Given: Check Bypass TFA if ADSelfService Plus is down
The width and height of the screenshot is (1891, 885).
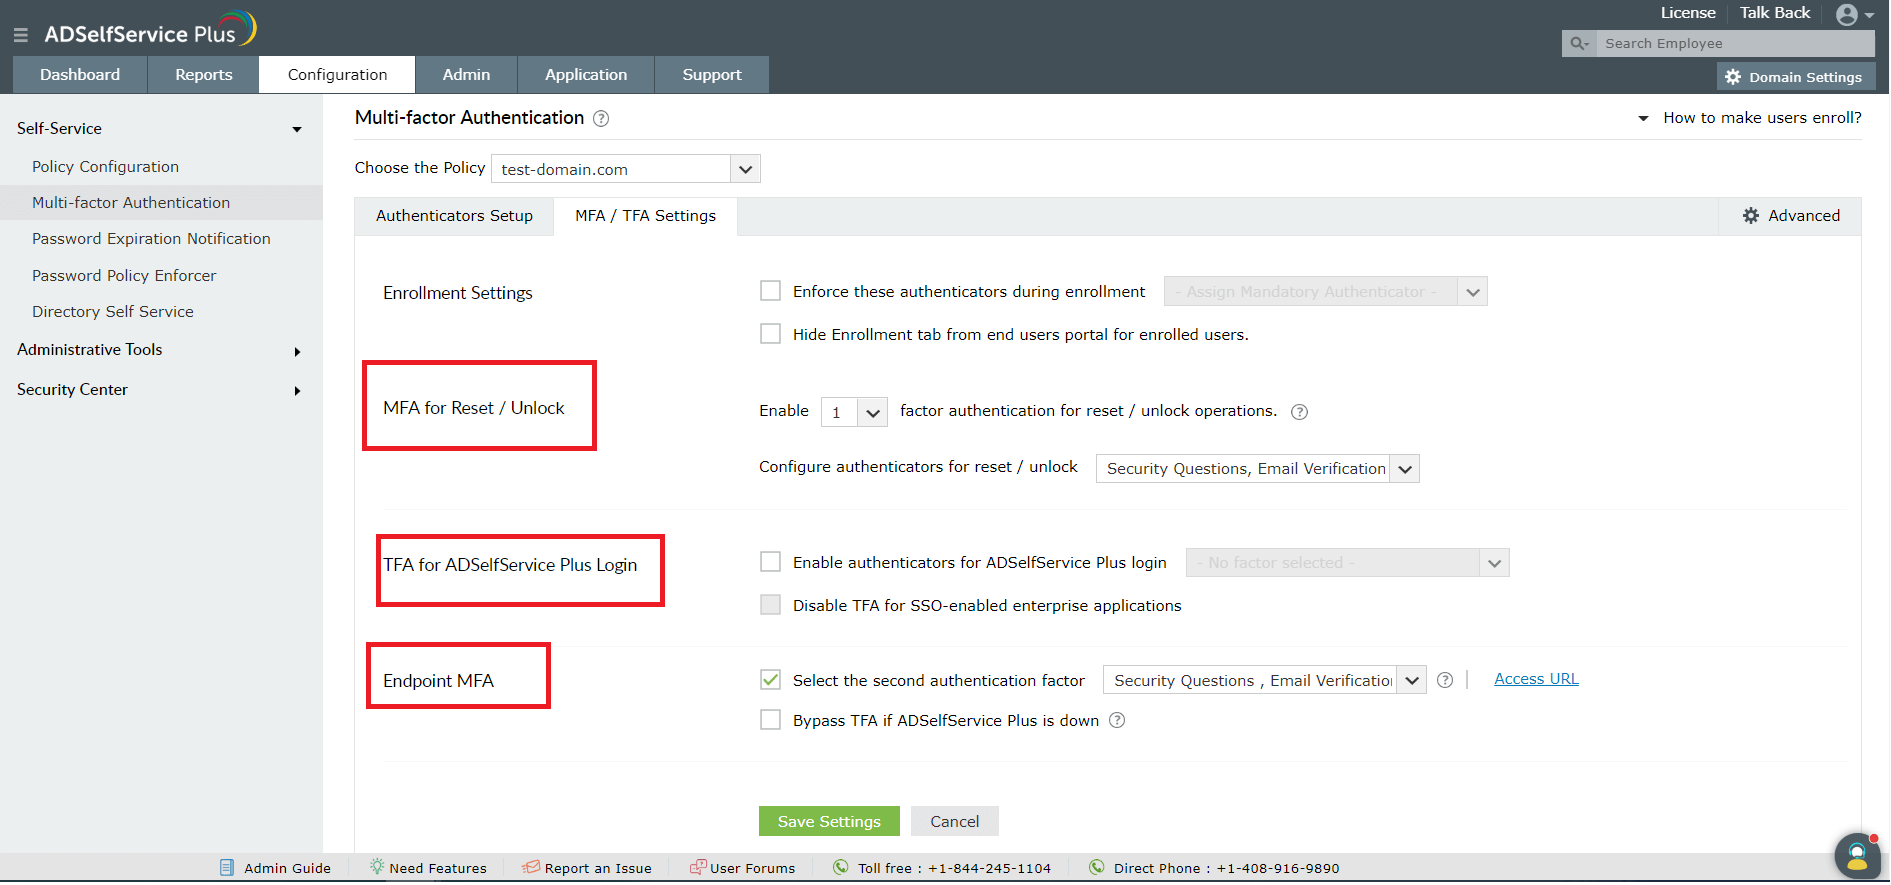Looking at the screenshot, I should 770,720.
